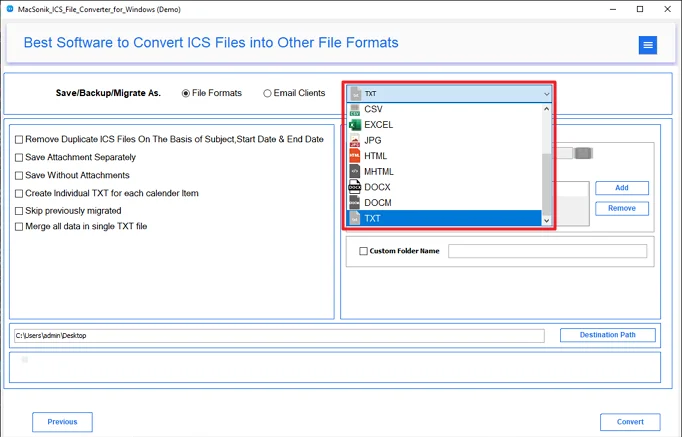Click the DOCX document icon in list
This screenshot has width=682, height=437.
coord(355,187)
